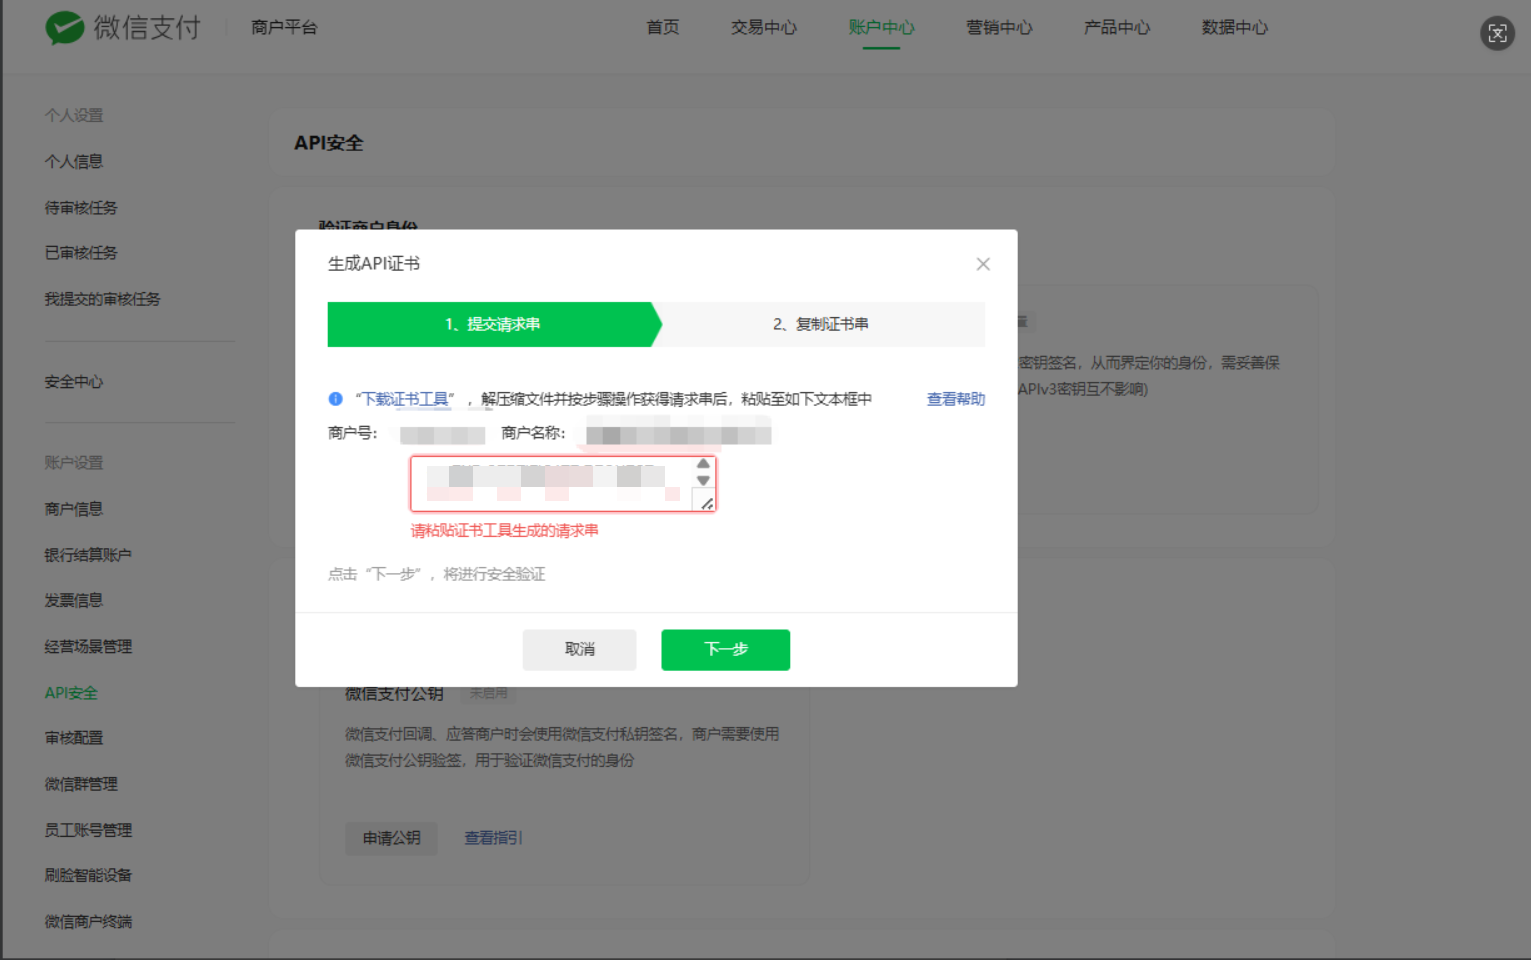Open the 查看帮助 link
1531x960 pixels.
point(955,399)
